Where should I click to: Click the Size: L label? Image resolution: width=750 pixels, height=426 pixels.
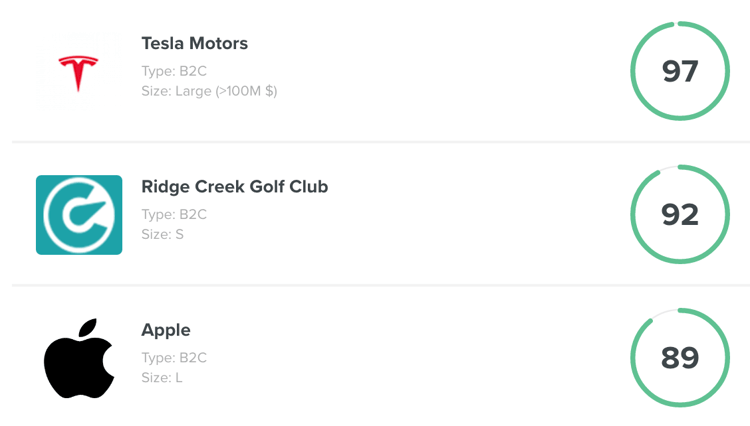coord(162,378)
